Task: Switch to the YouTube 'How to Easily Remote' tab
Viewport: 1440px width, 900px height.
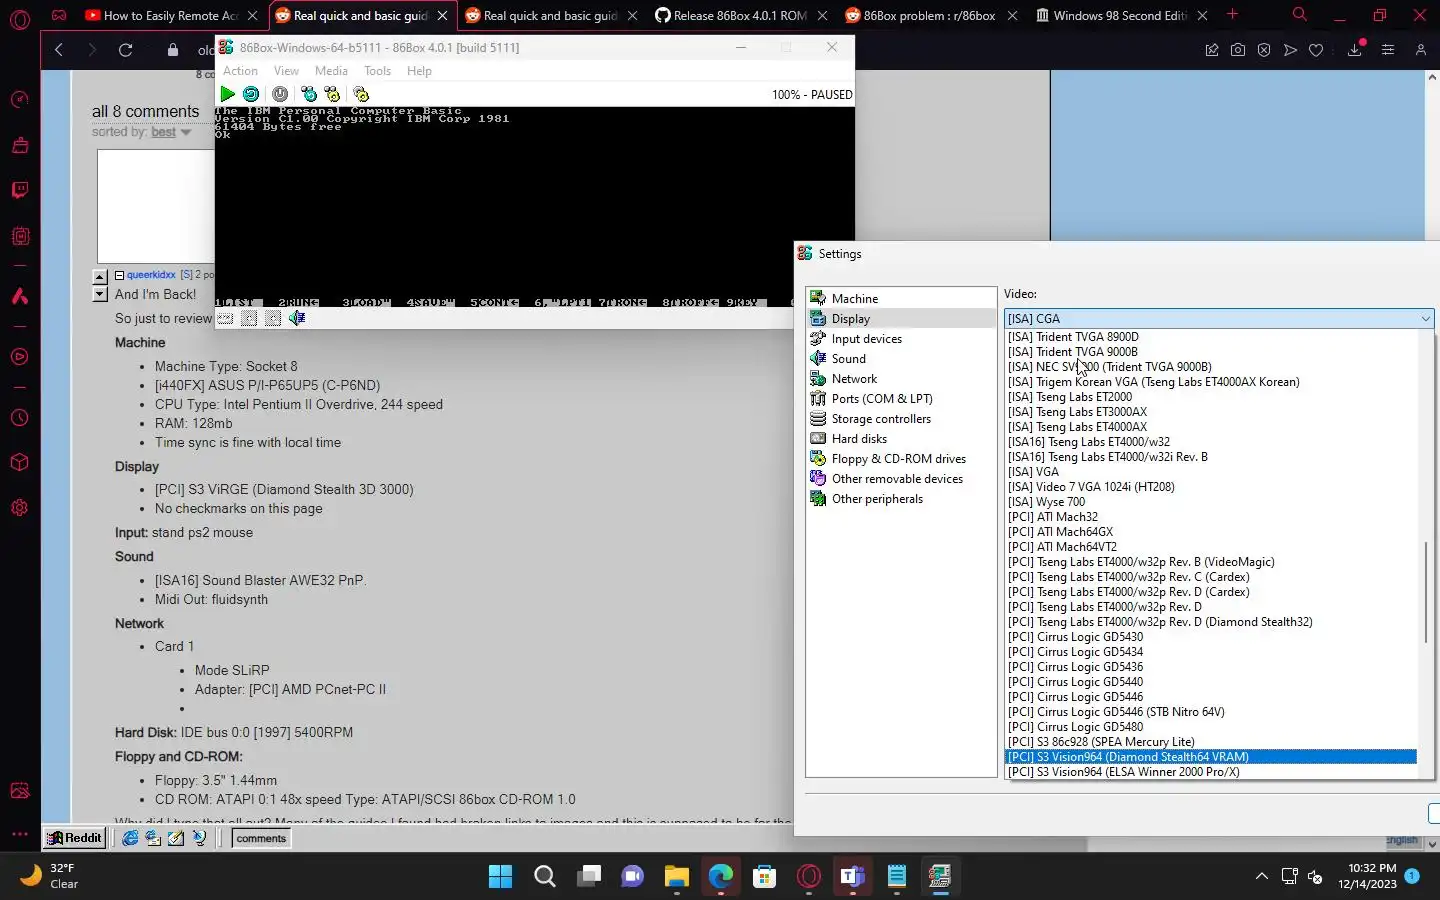Action: [171, 15]
